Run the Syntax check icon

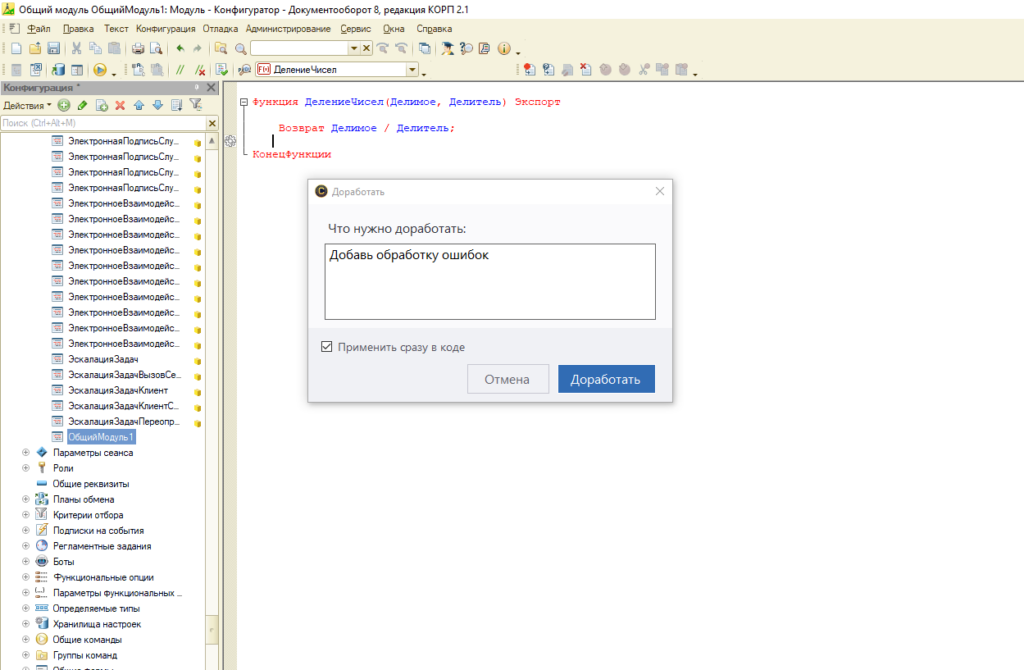coord(221,69)
